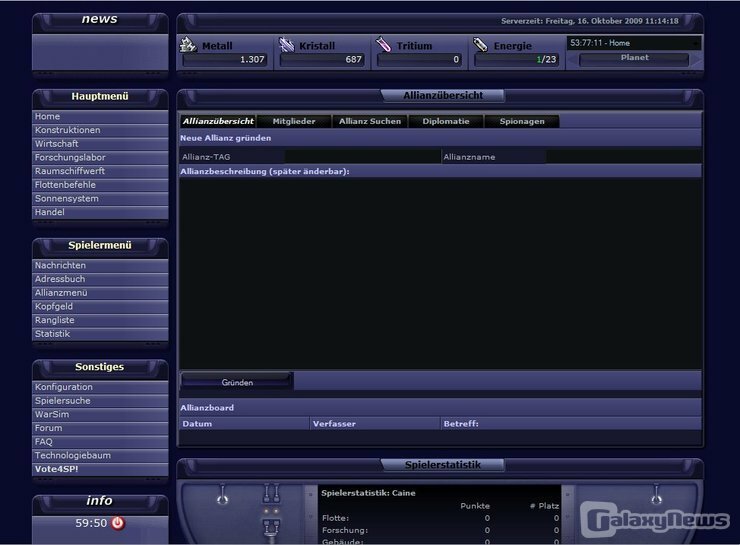This screenshot has height=545, width=740.
Task: Focus the Allianz-TAG input field
Action: [362, 157]
